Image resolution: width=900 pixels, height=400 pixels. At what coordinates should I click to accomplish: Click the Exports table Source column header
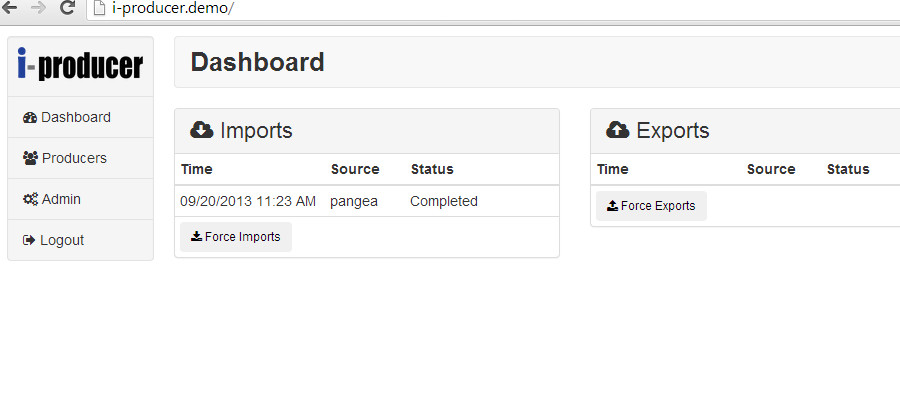point(771,169)
